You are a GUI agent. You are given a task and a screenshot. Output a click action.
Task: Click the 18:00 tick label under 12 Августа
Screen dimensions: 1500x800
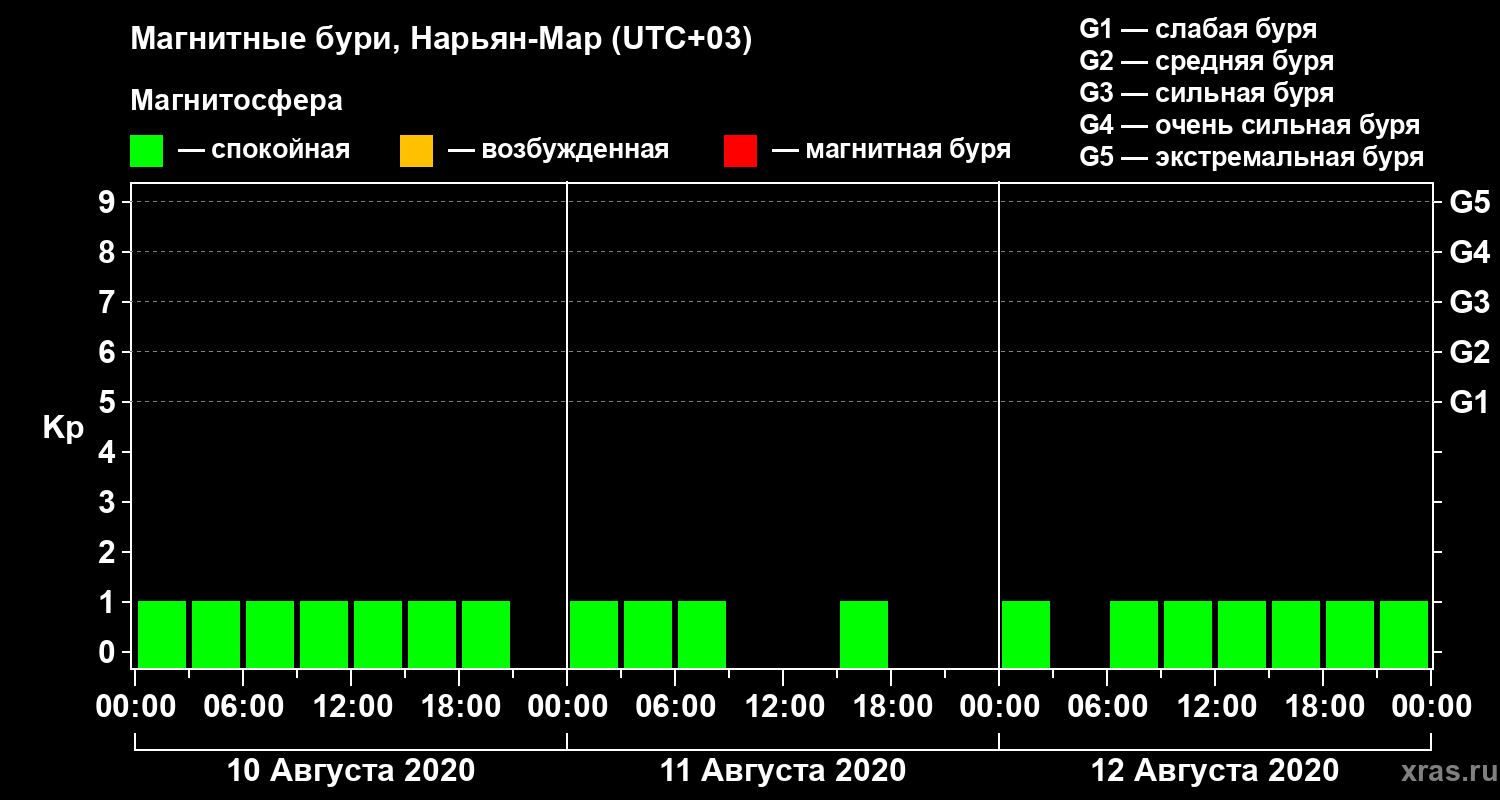coord(1323,706)
